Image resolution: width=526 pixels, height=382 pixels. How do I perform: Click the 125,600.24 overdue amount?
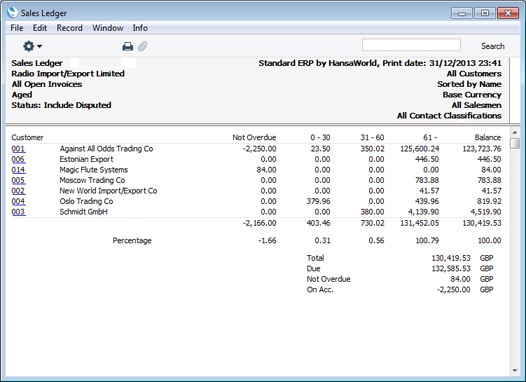pyautogui.click(x=419, y=149)
